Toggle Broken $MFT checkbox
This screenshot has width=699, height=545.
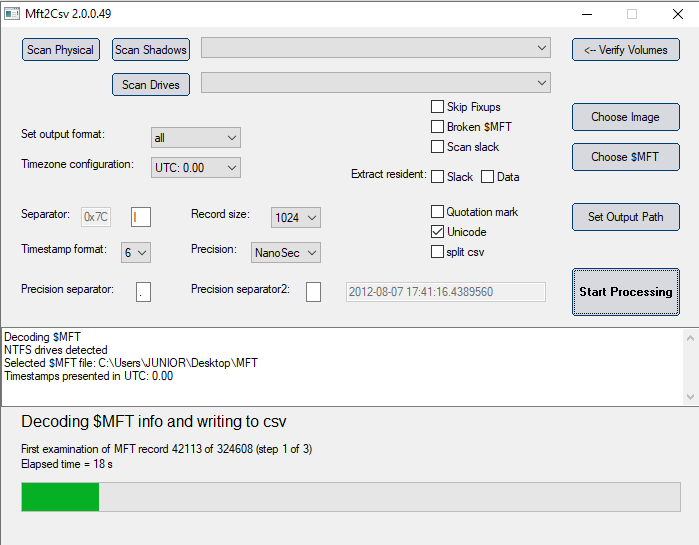pos(438,127)
